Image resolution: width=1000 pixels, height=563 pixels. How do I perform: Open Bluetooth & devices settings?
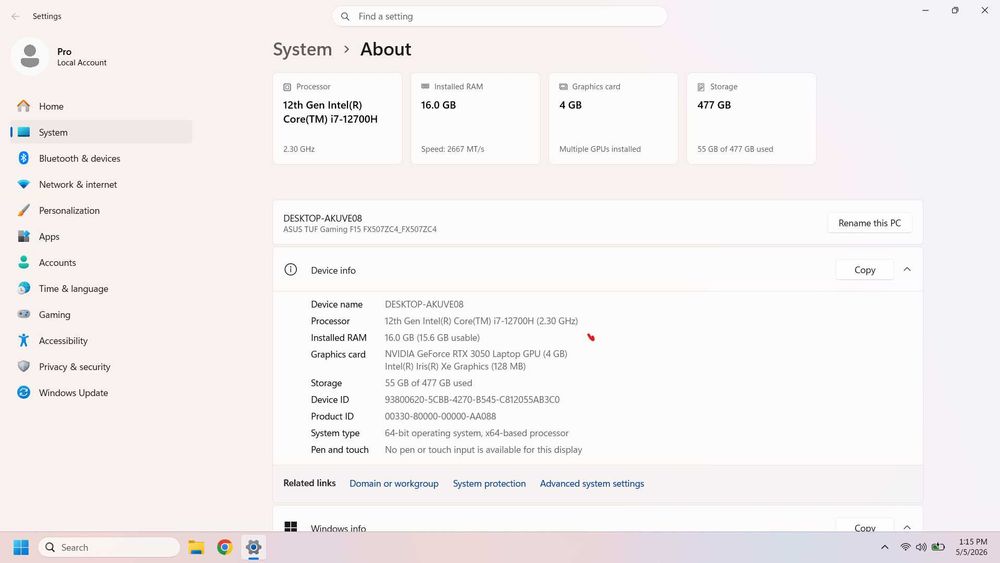tap(101, 158)
